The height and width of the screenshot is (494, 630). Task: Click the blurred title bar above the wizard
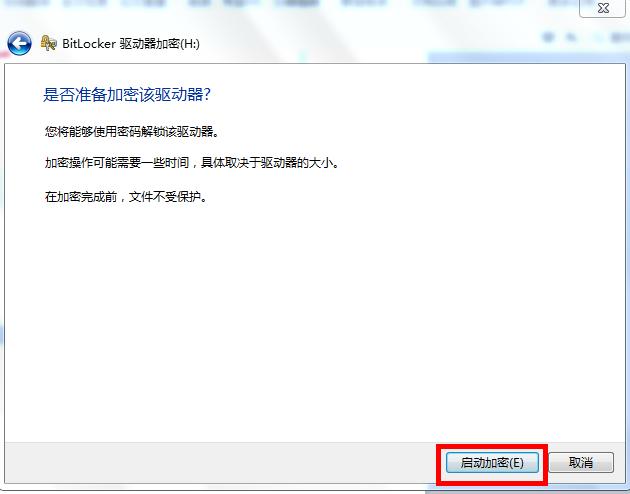[281, 8]
